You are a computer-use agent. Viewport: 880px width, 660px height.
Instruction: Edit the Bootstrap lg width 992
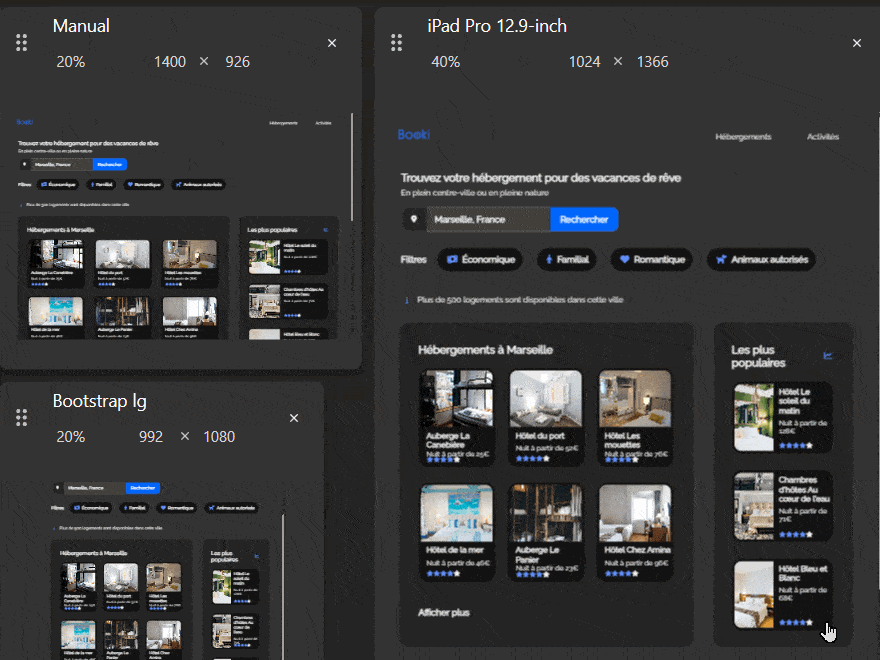tap(151, 437)
